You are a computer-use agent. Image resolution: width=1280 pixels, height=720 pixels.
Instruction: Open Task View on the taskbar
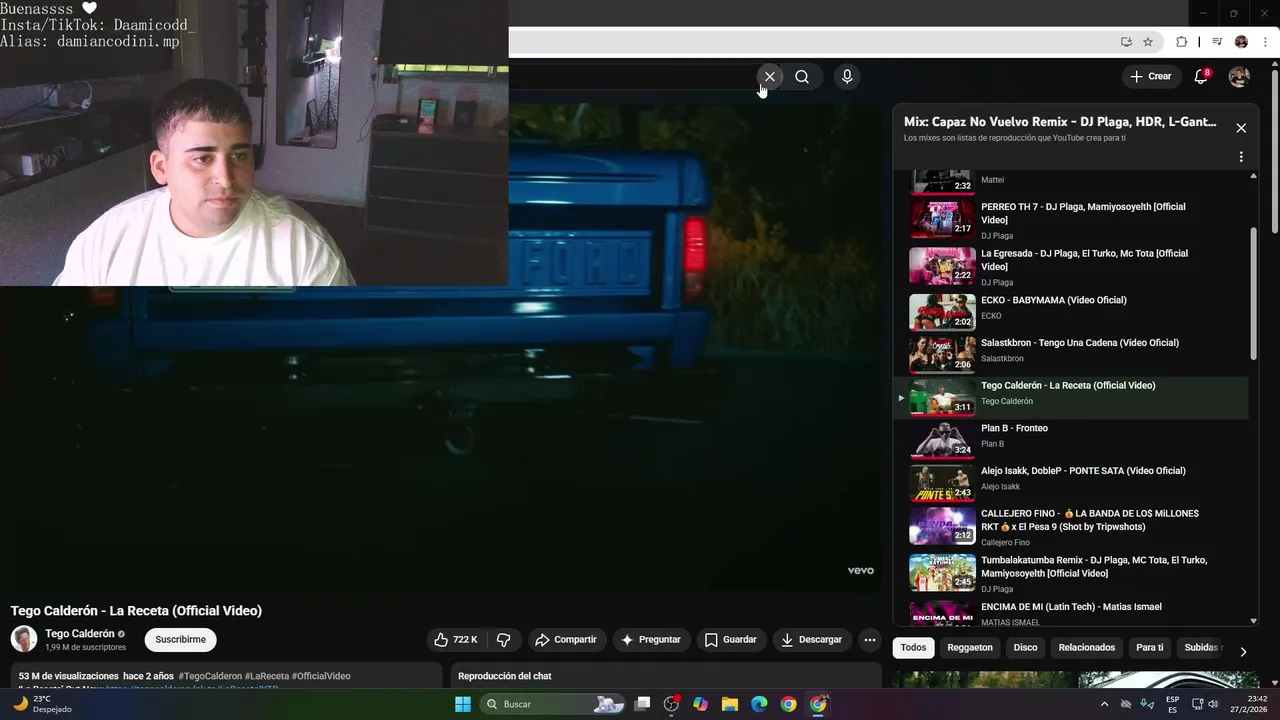[x=643, y=704]
